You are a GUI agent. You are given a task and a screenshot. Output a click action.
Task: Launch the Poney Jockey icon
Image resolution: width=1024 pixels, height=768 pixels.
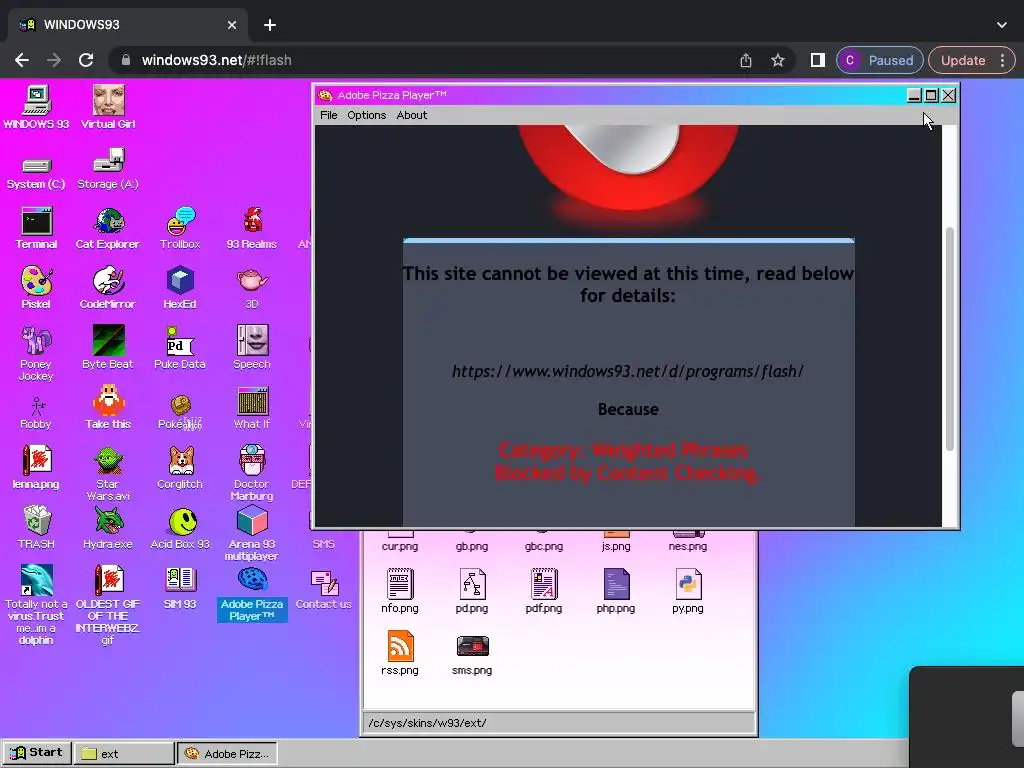(x=36, y=353)
